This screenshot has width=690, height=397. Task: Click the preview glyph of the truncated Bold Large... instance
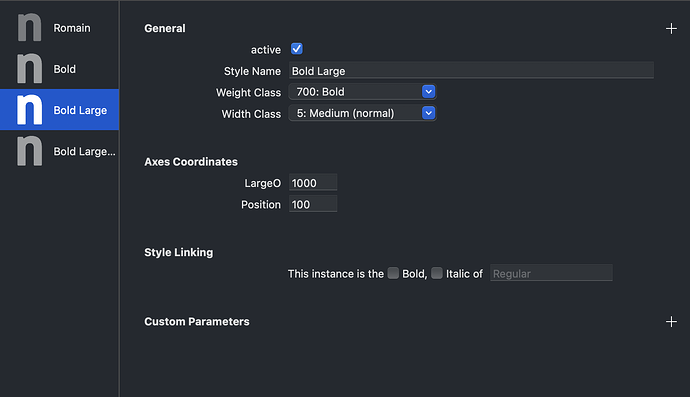coord(29,151)
